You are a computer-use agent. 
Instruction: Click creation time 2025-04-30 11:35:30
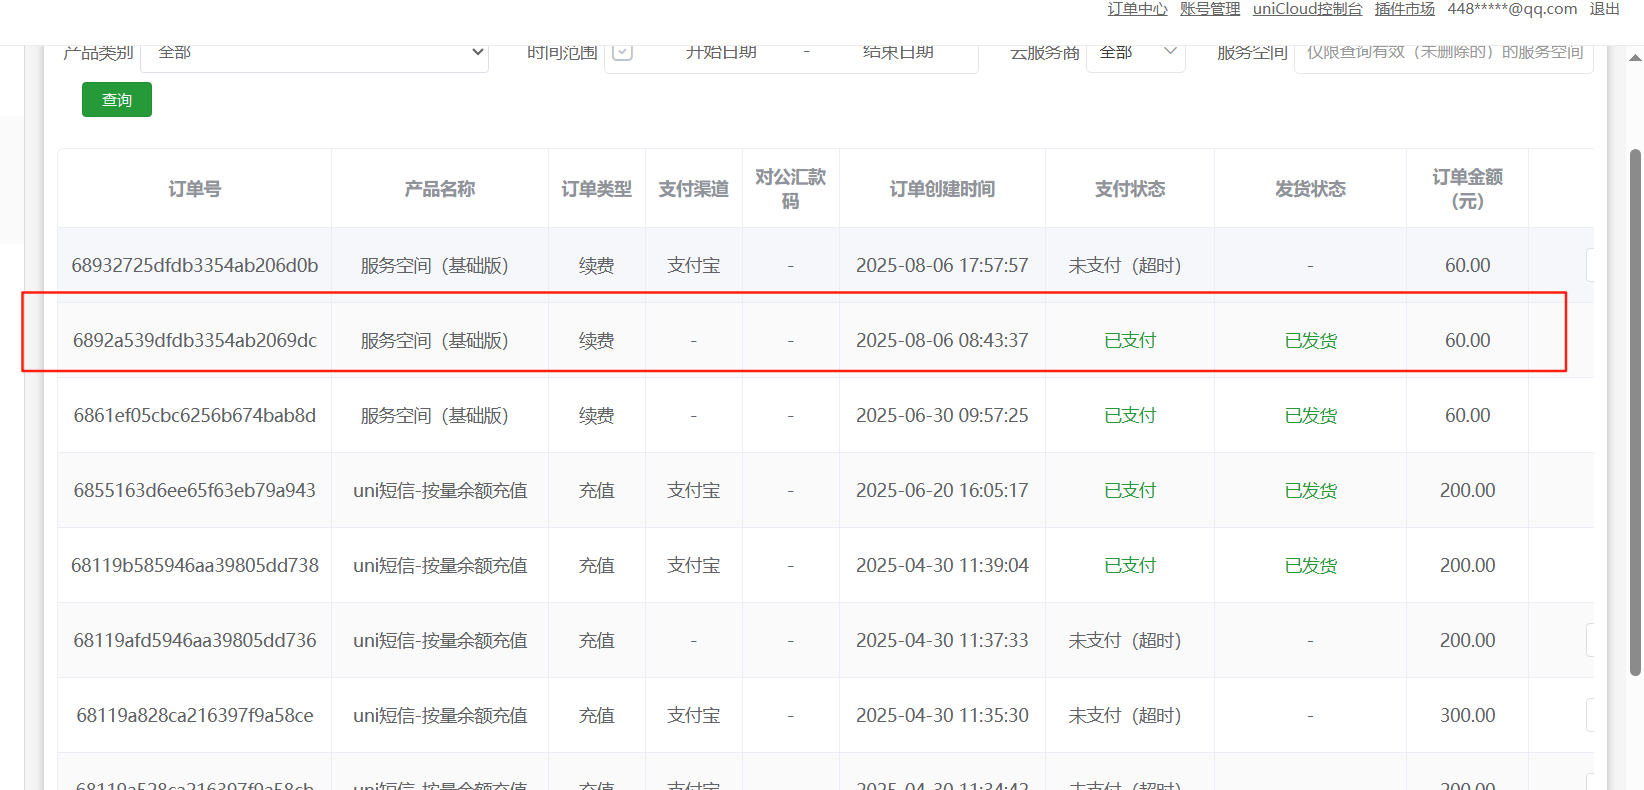(942, 715)
